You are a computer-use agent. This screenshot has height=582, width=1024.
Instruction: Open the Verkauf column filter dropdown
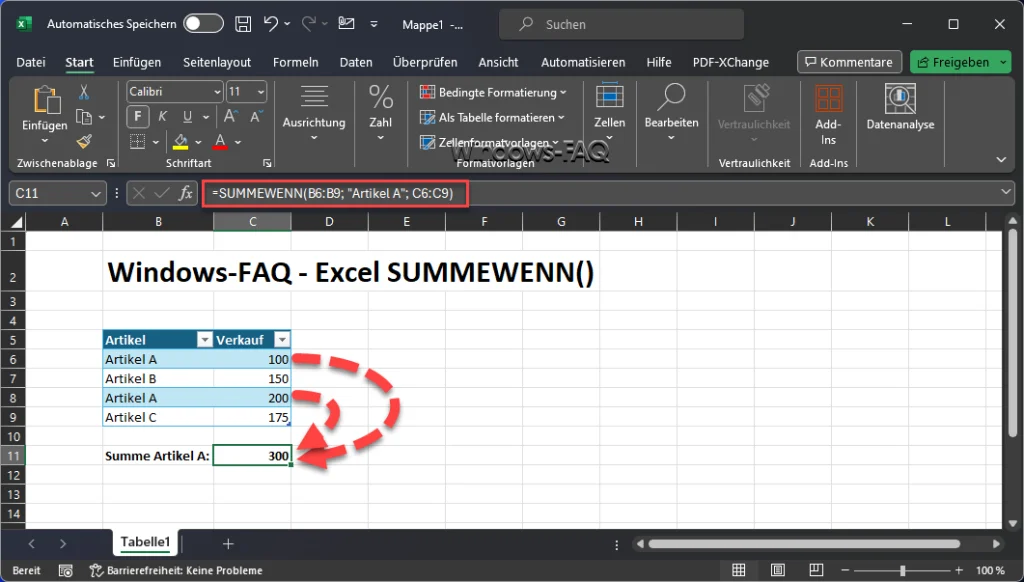pos(282,340)
